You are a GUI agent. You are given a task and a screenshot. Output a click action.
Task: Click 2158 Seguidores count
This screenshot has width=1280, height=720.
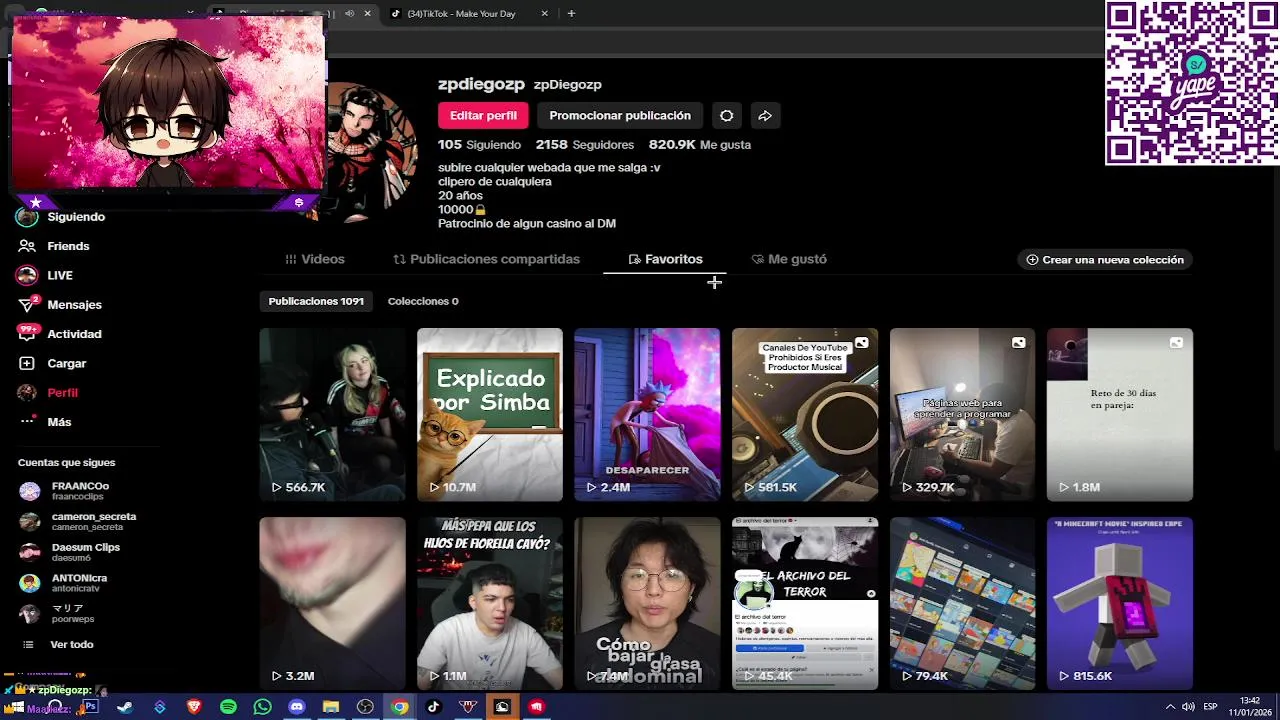coord(585,145)
